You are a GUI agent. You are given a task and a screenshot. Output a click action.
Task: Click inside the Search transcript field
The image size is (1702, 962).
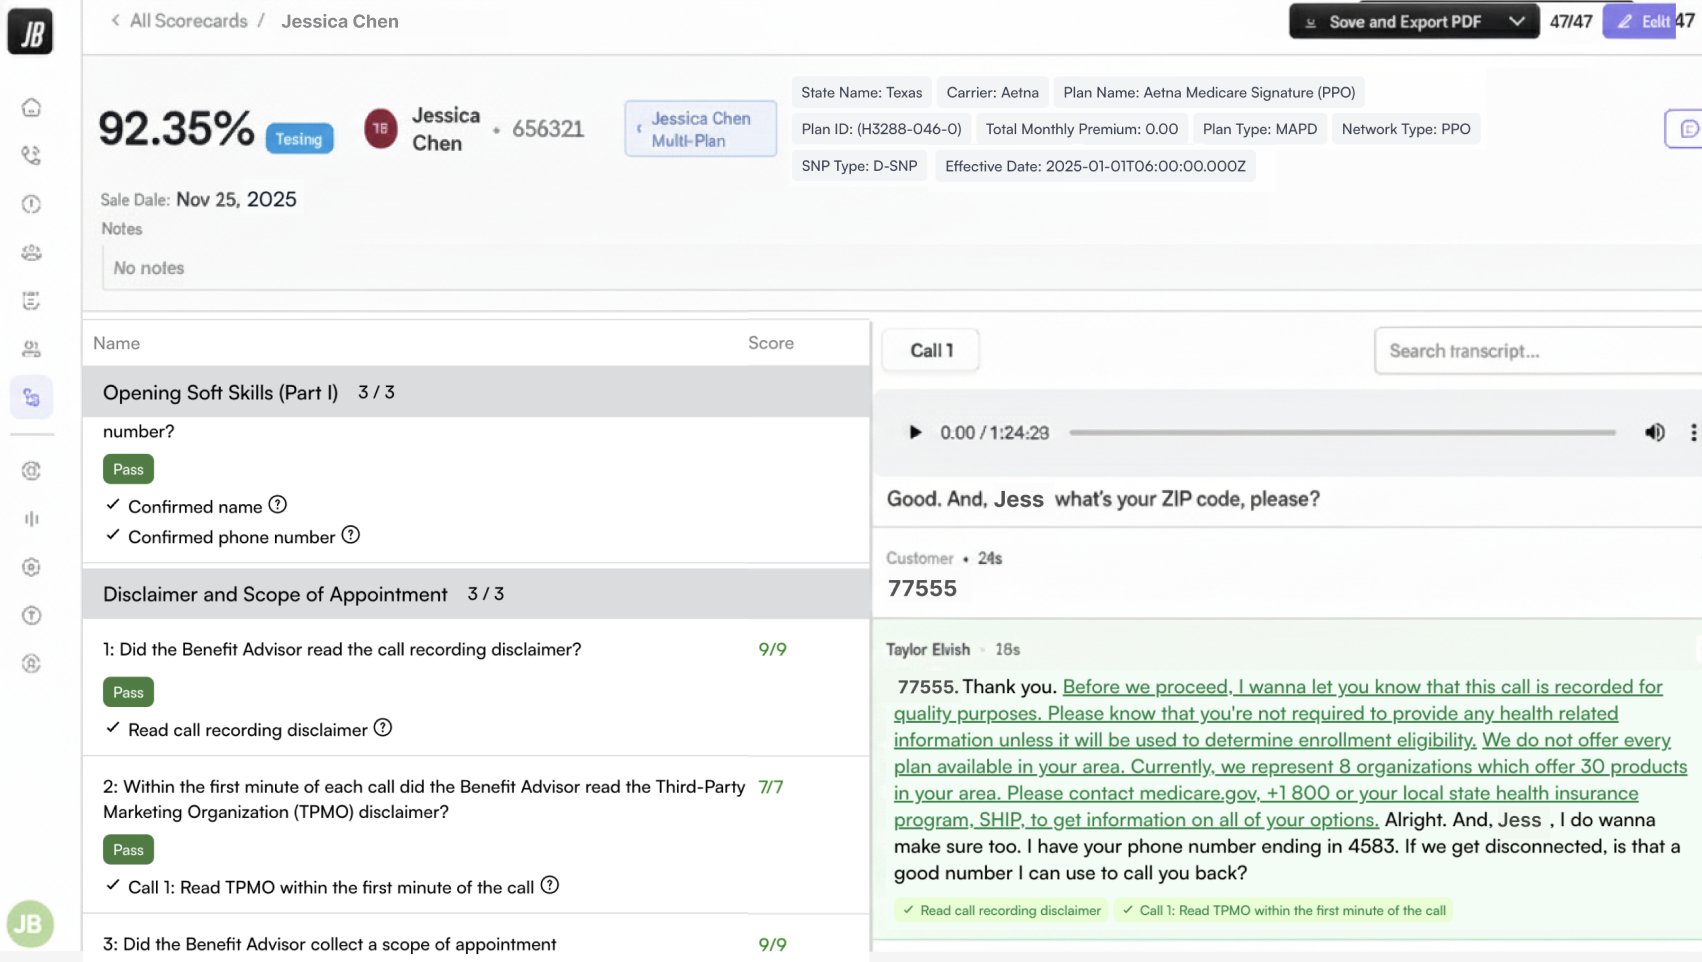pos(1520,351)
